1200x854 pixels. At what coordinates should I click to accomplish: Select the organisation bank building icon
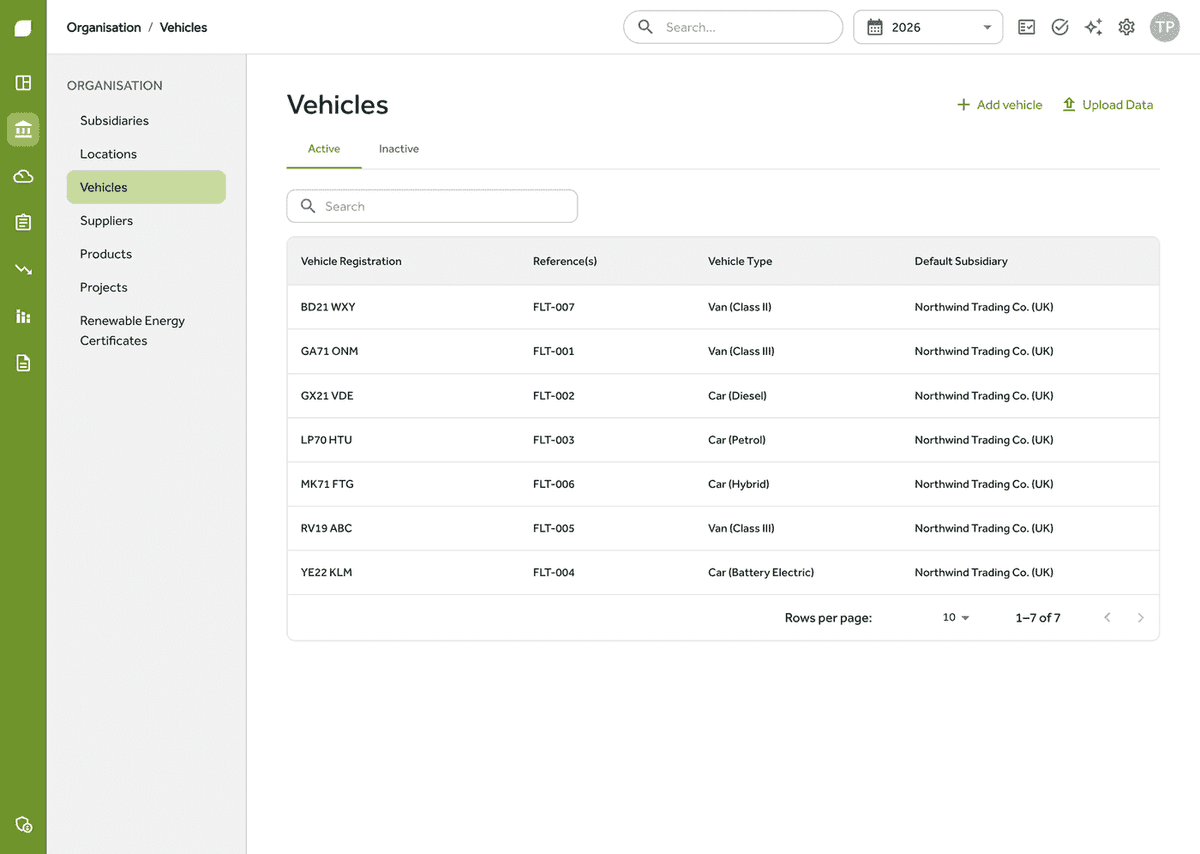point(23,129)
